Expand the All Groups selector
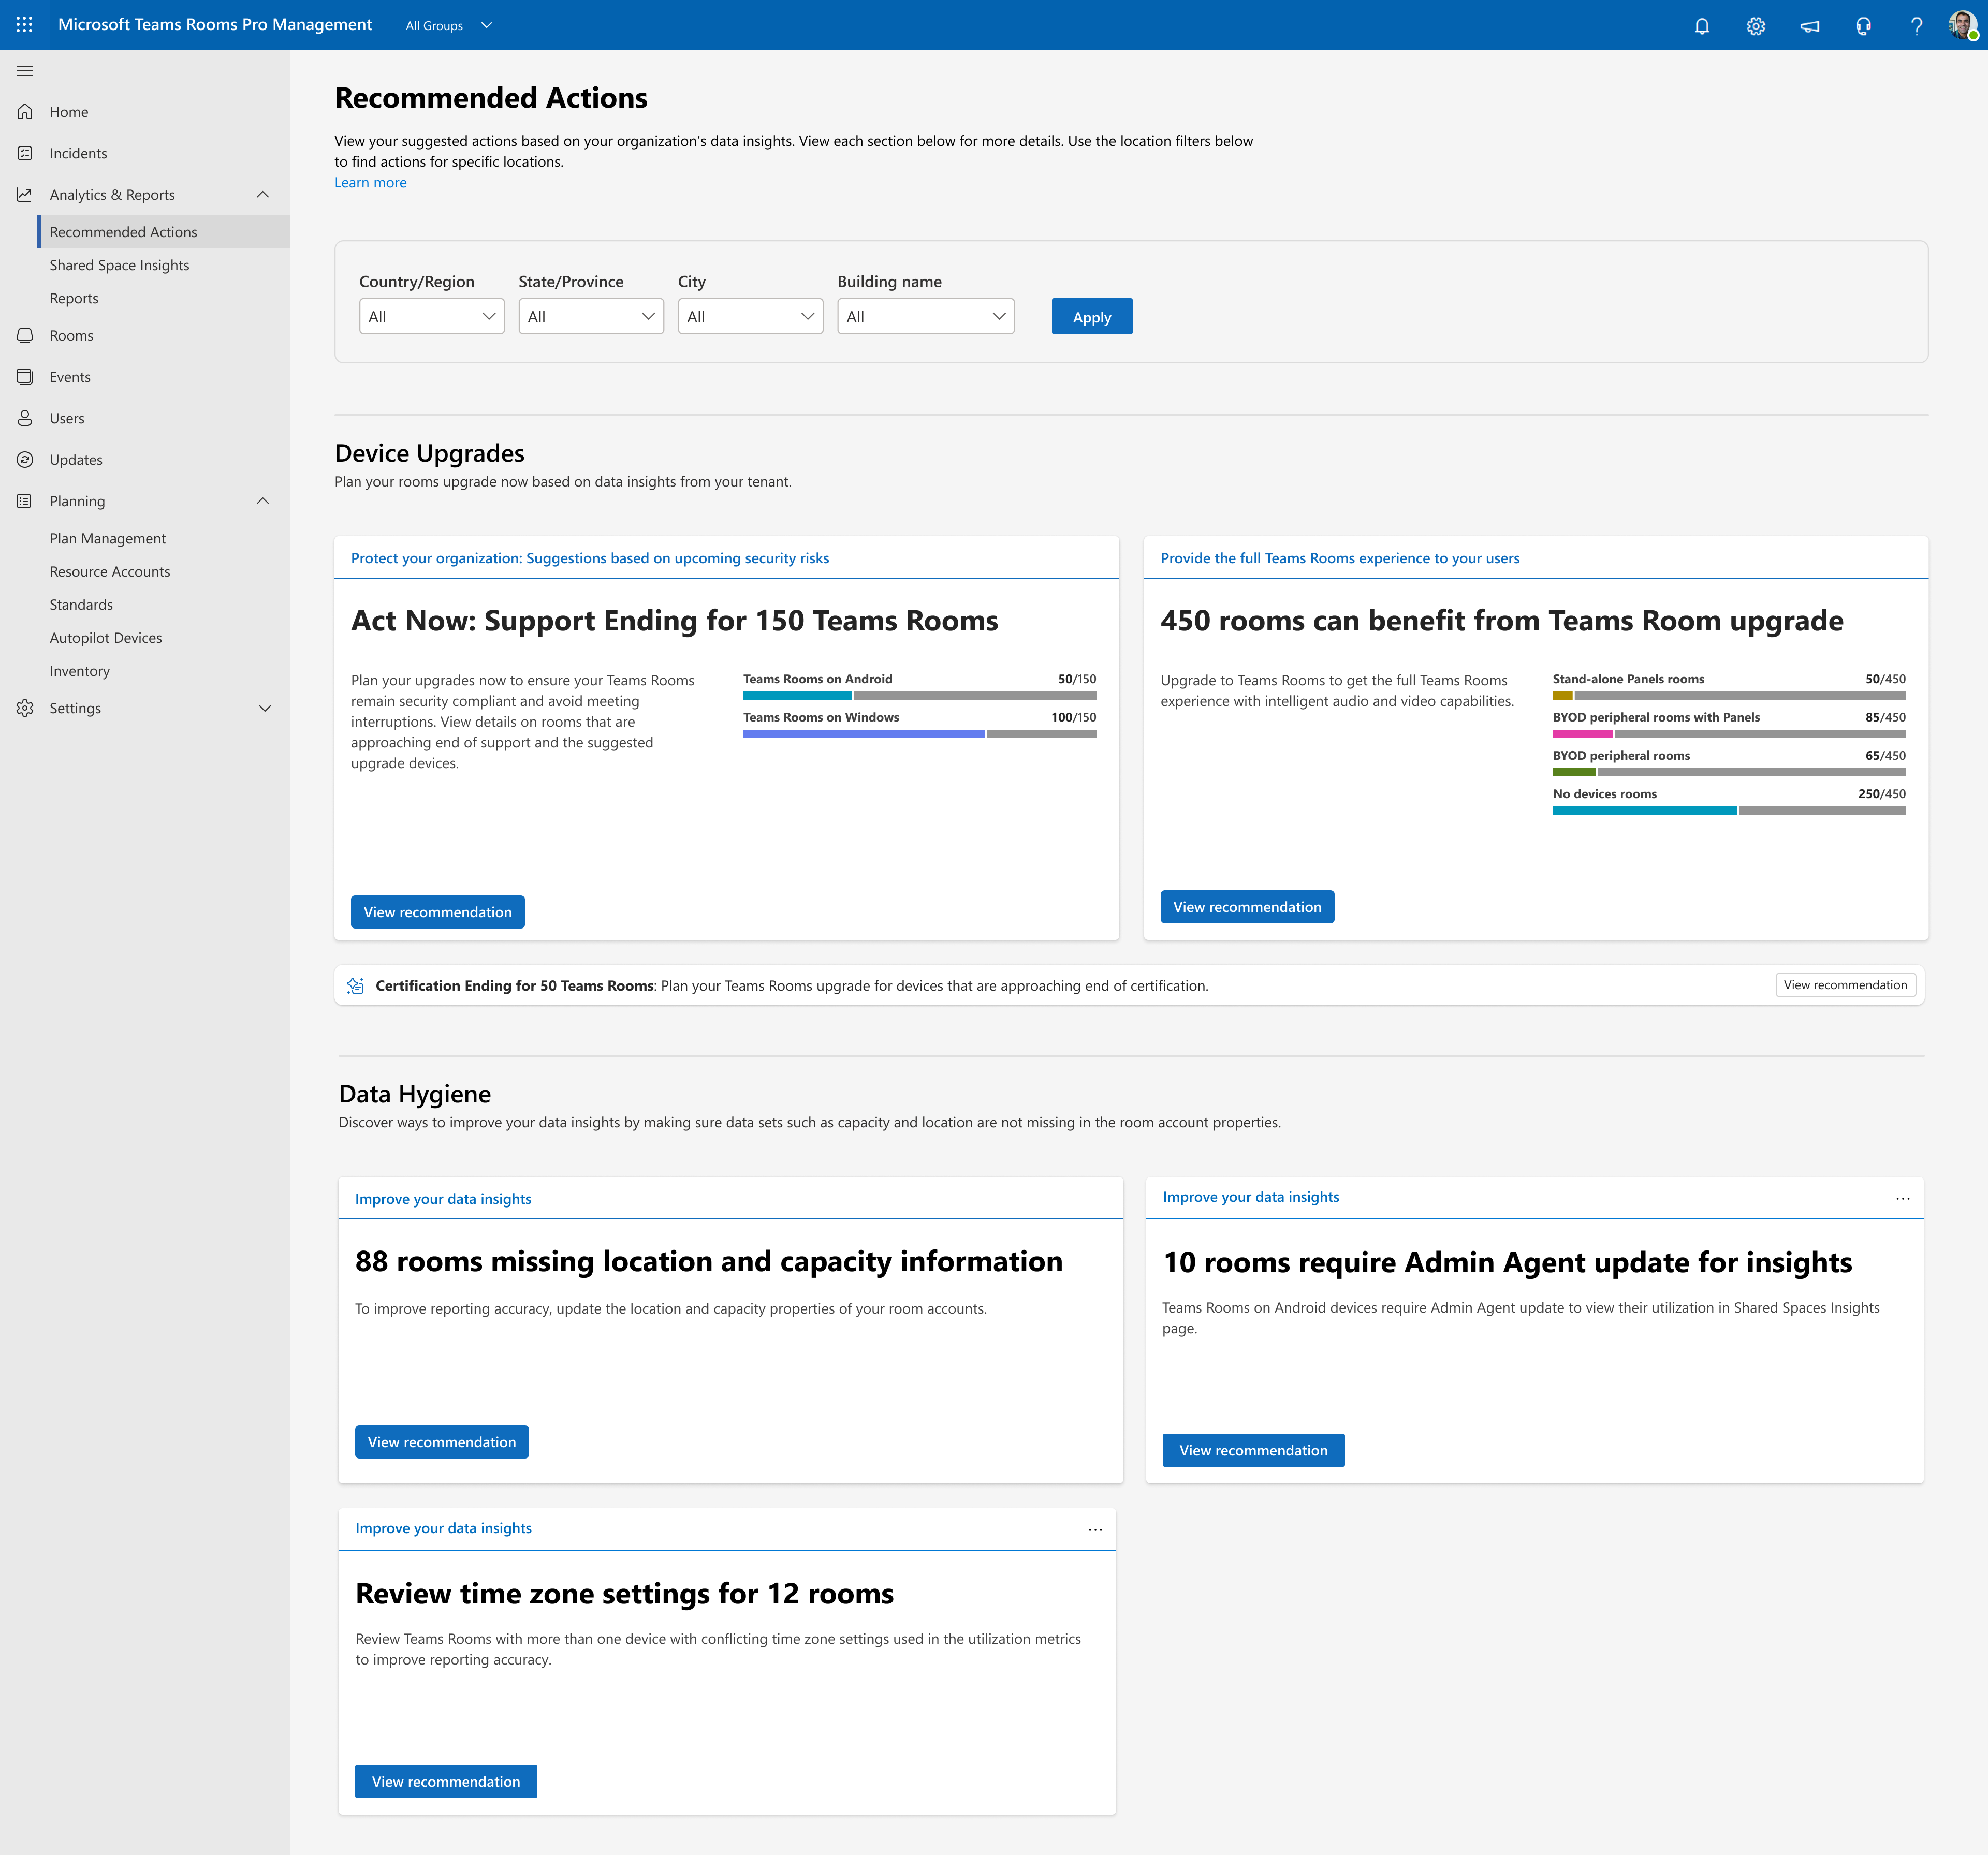1988x1855 pixels. tap(449, 26)
